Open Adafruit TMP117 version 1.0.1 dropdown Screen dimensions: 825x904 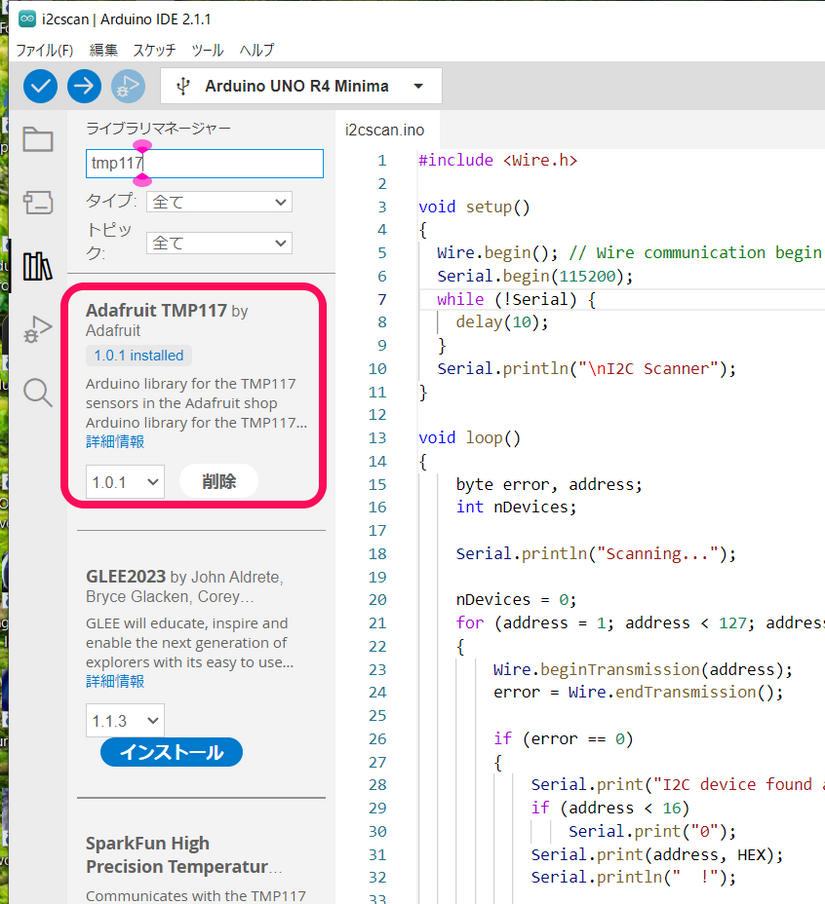125,482
